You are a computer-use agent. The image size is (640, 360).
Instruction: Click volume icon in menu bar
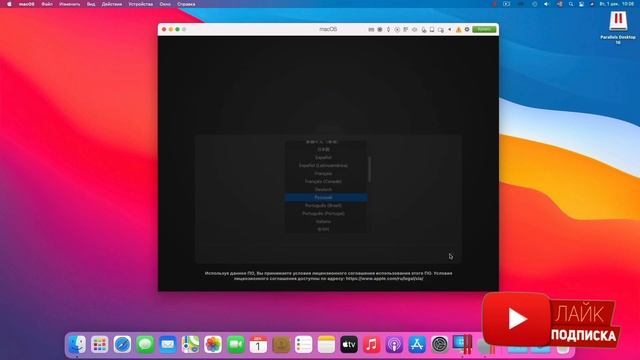(547, 4)
